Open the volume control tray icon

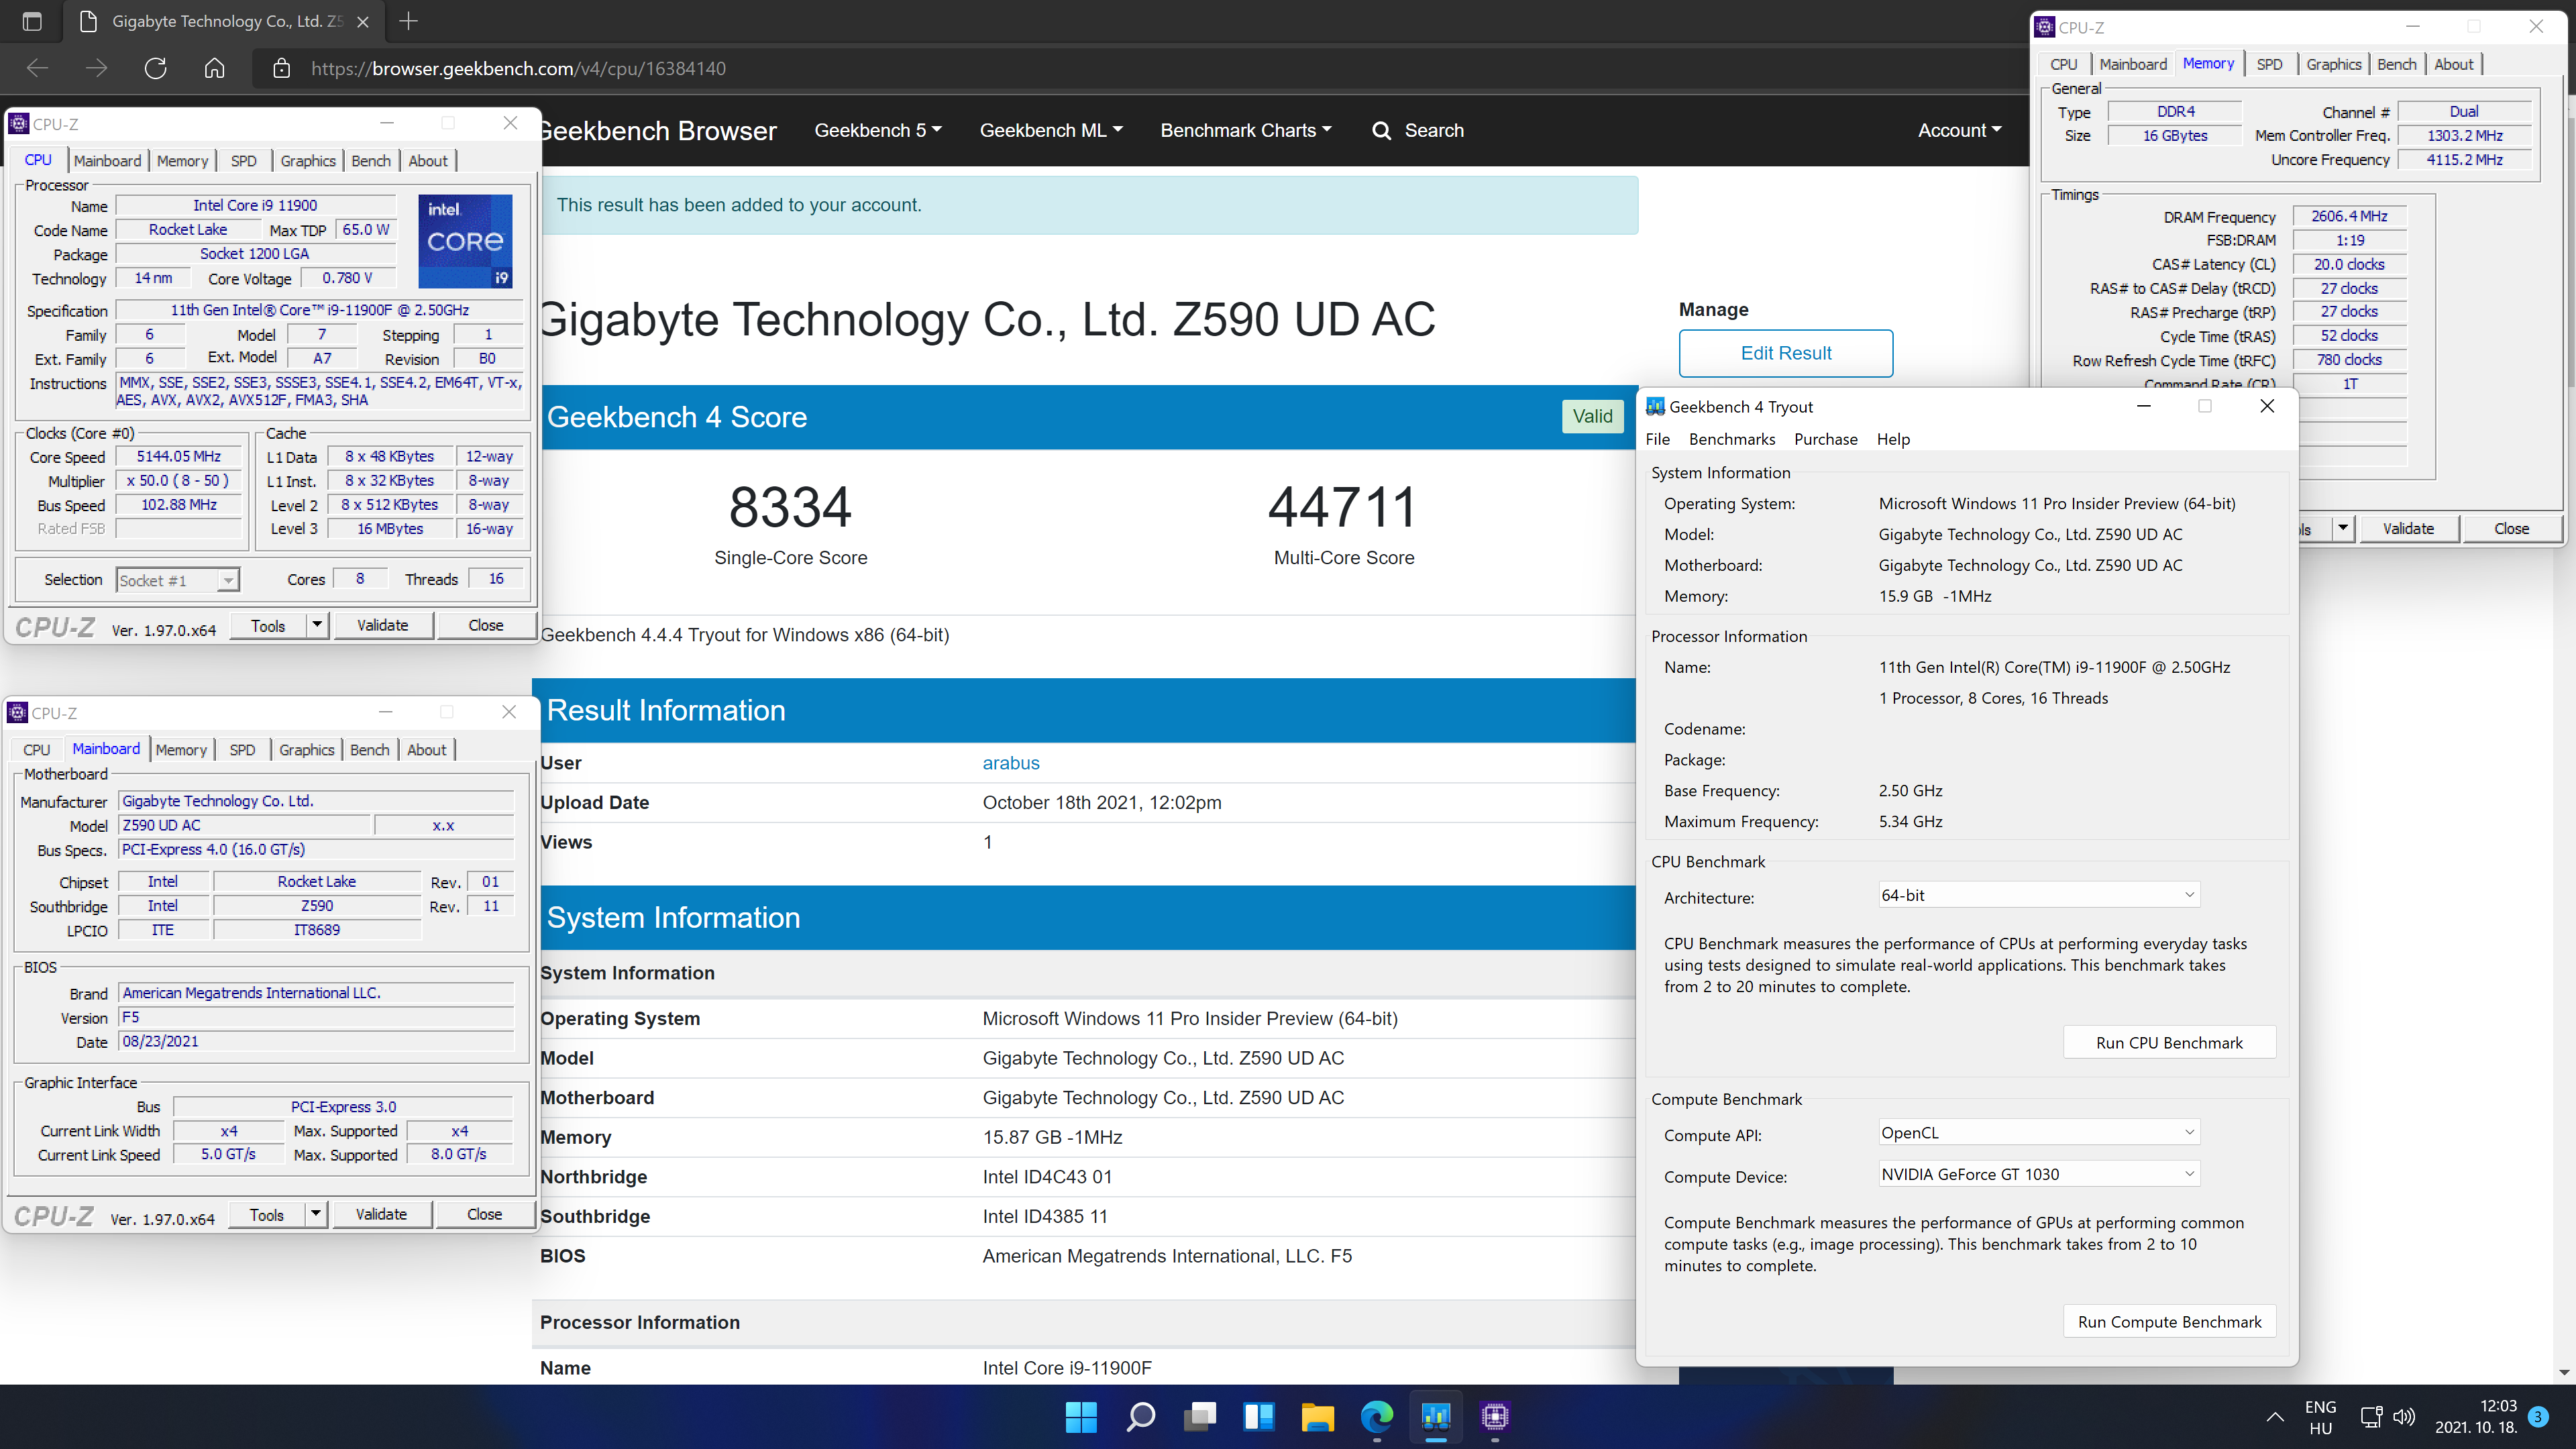pos(2404,1416)
